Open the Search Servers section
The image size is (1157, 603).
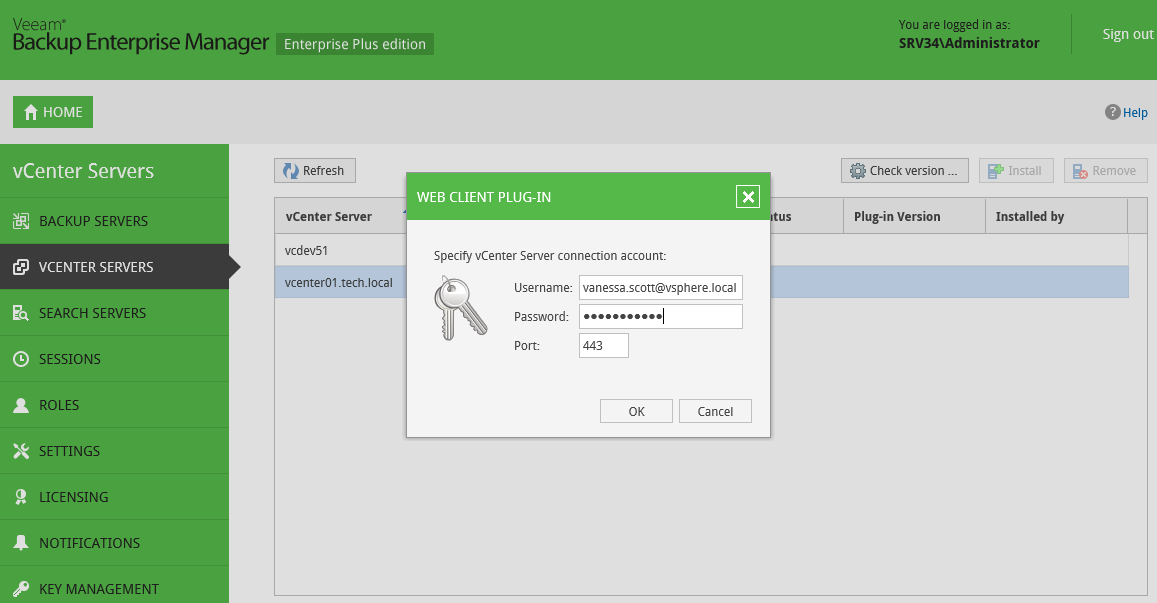114,313
